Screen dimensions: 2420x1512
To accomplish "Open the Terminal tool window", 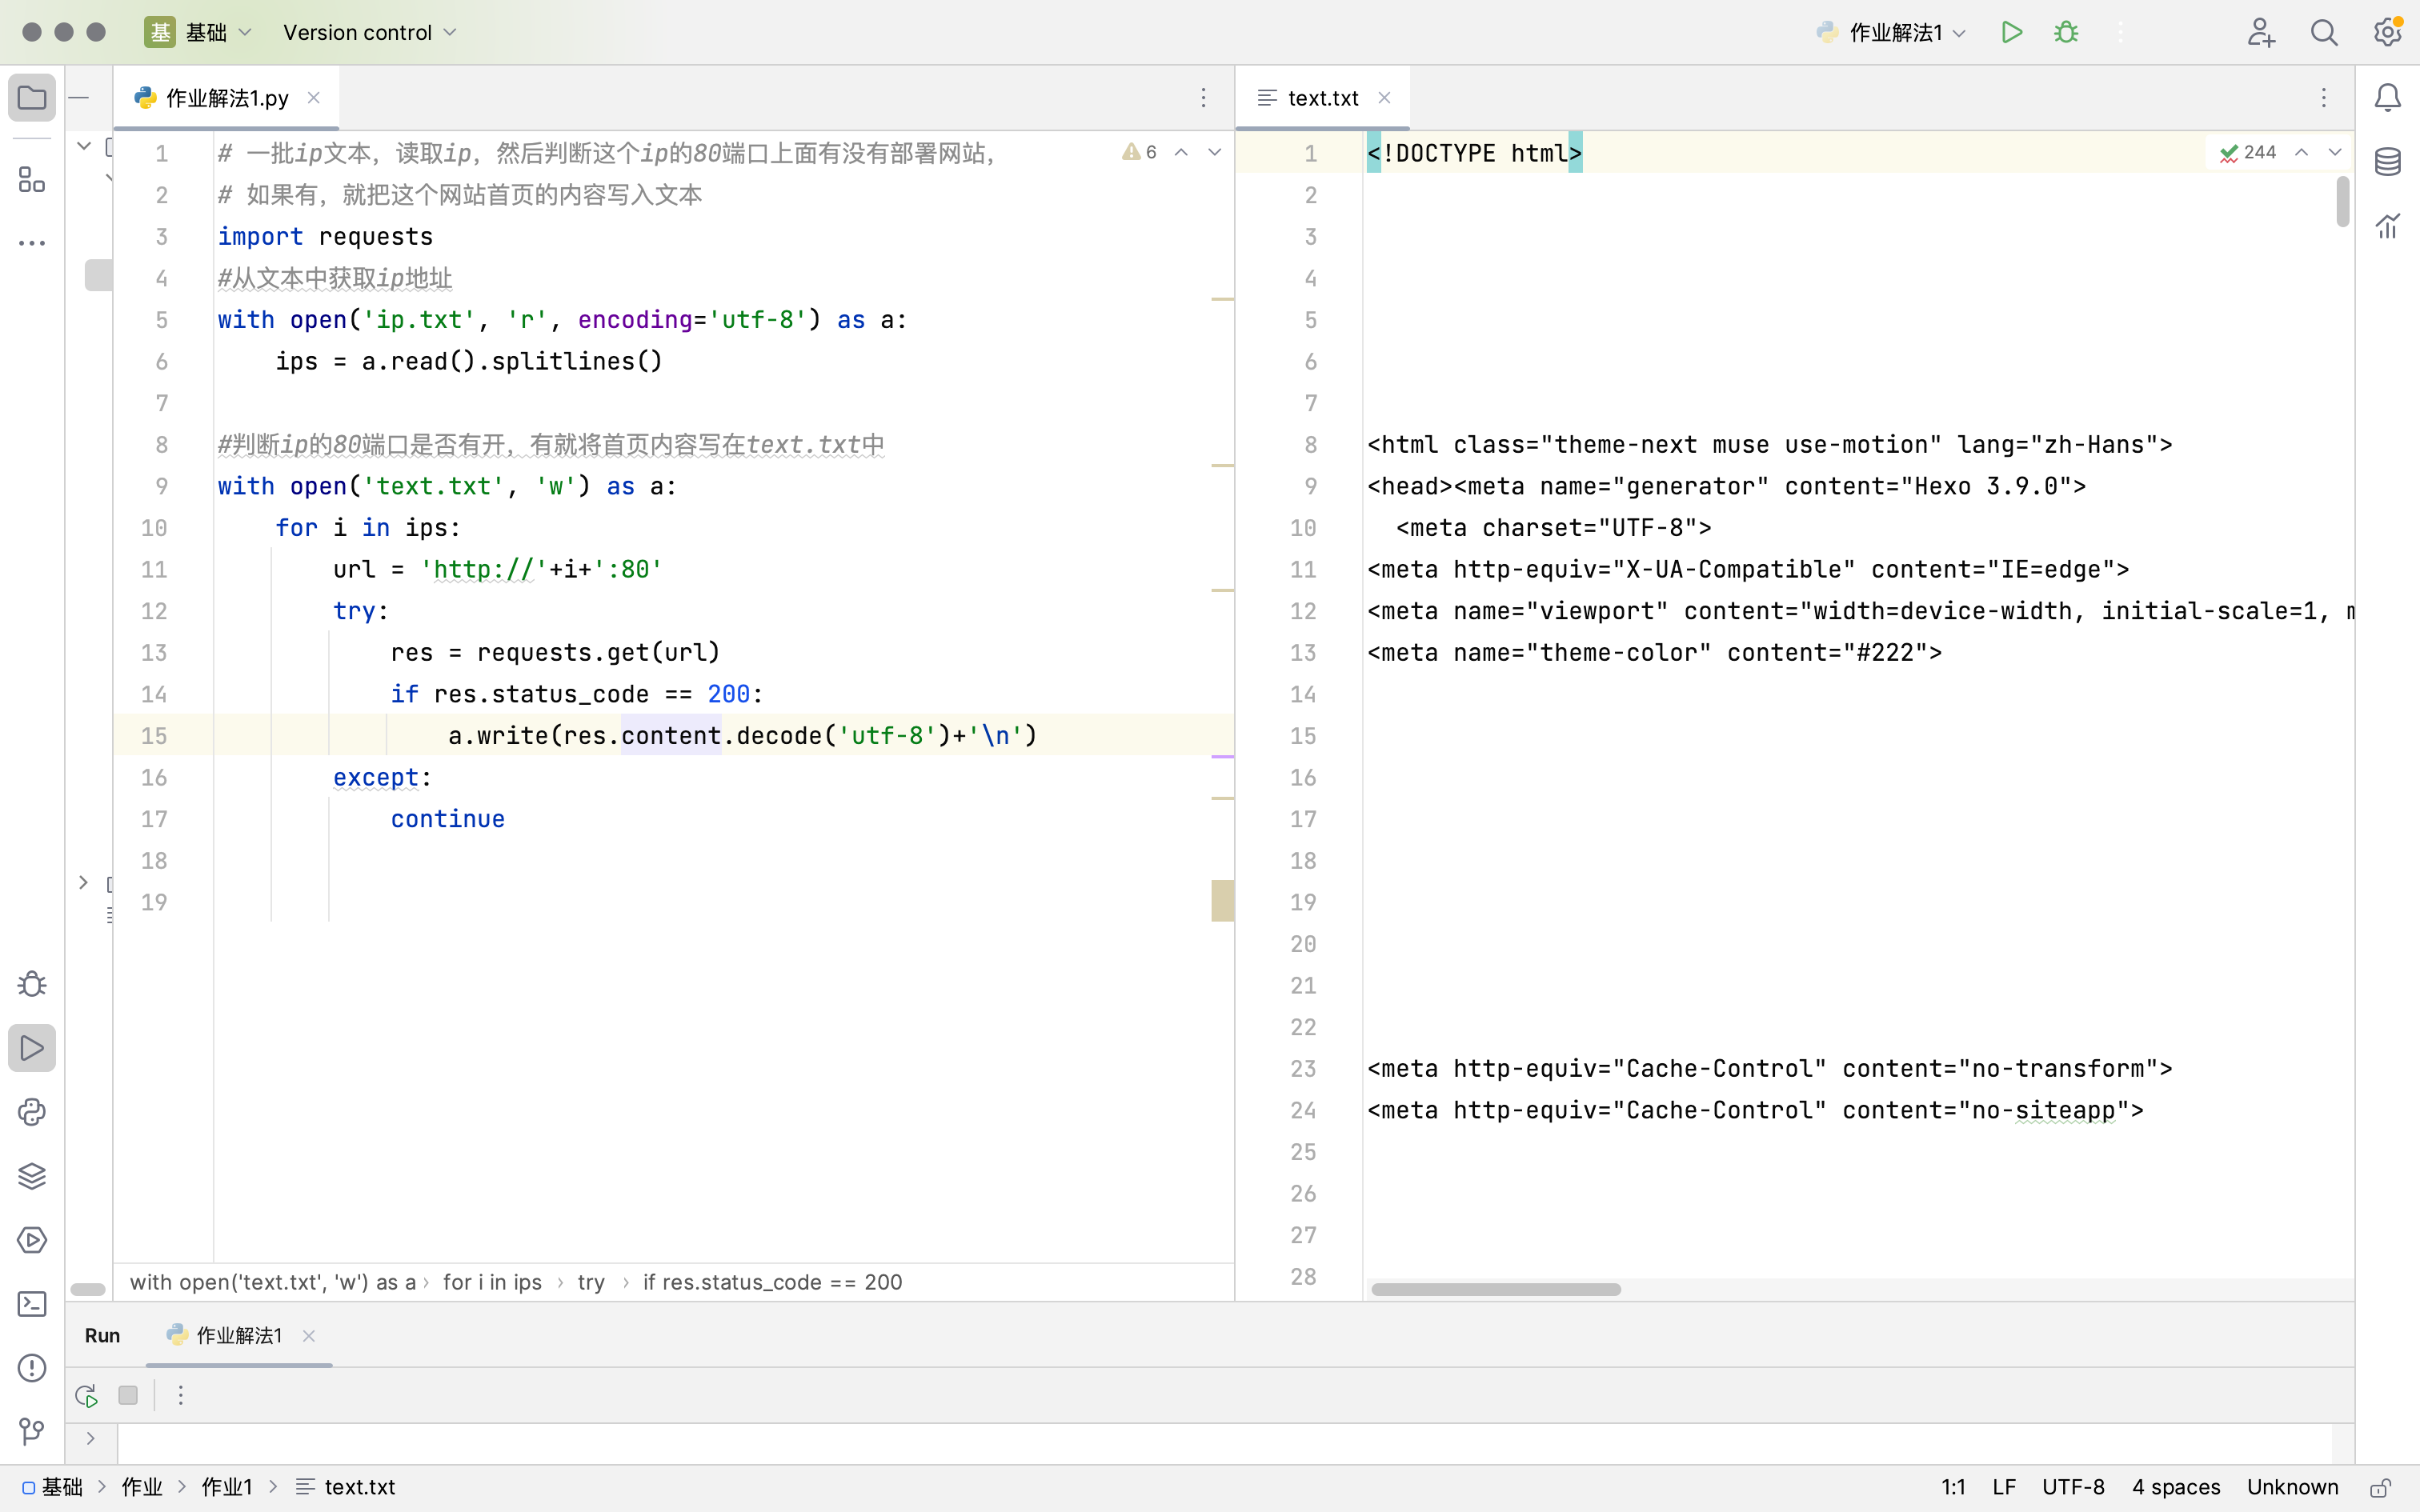I will [x=32, y=1304].
